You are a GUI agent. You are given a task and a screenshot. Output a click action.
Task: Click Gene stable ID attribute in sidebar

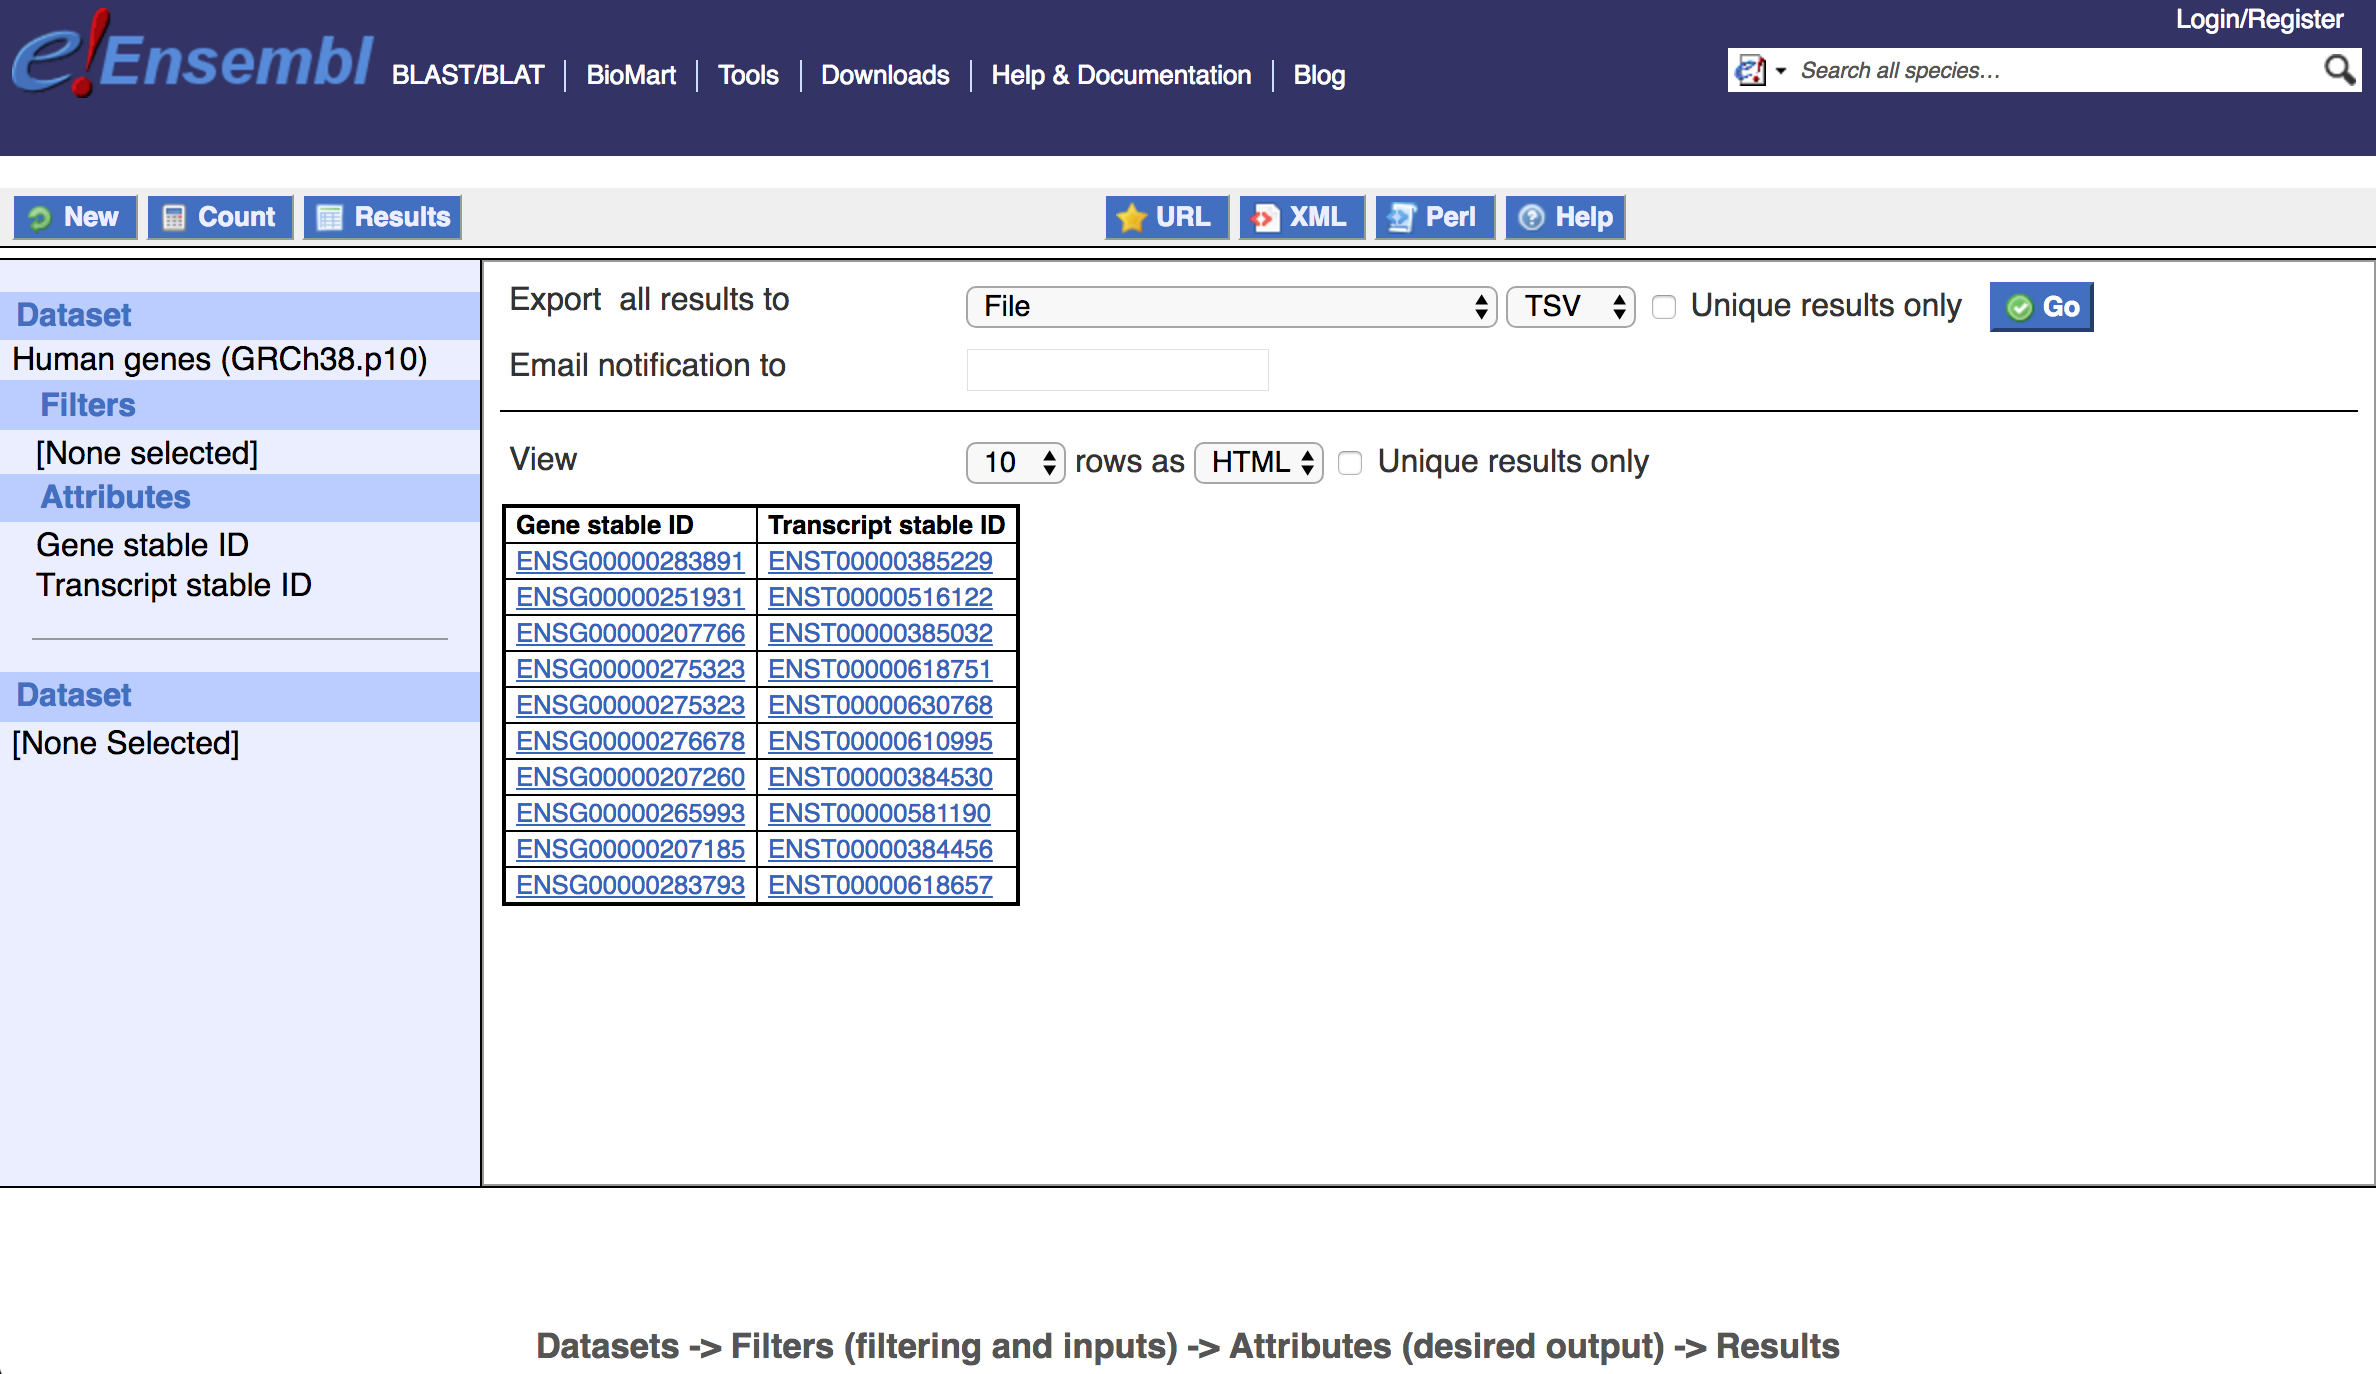[x=142, y=545]
